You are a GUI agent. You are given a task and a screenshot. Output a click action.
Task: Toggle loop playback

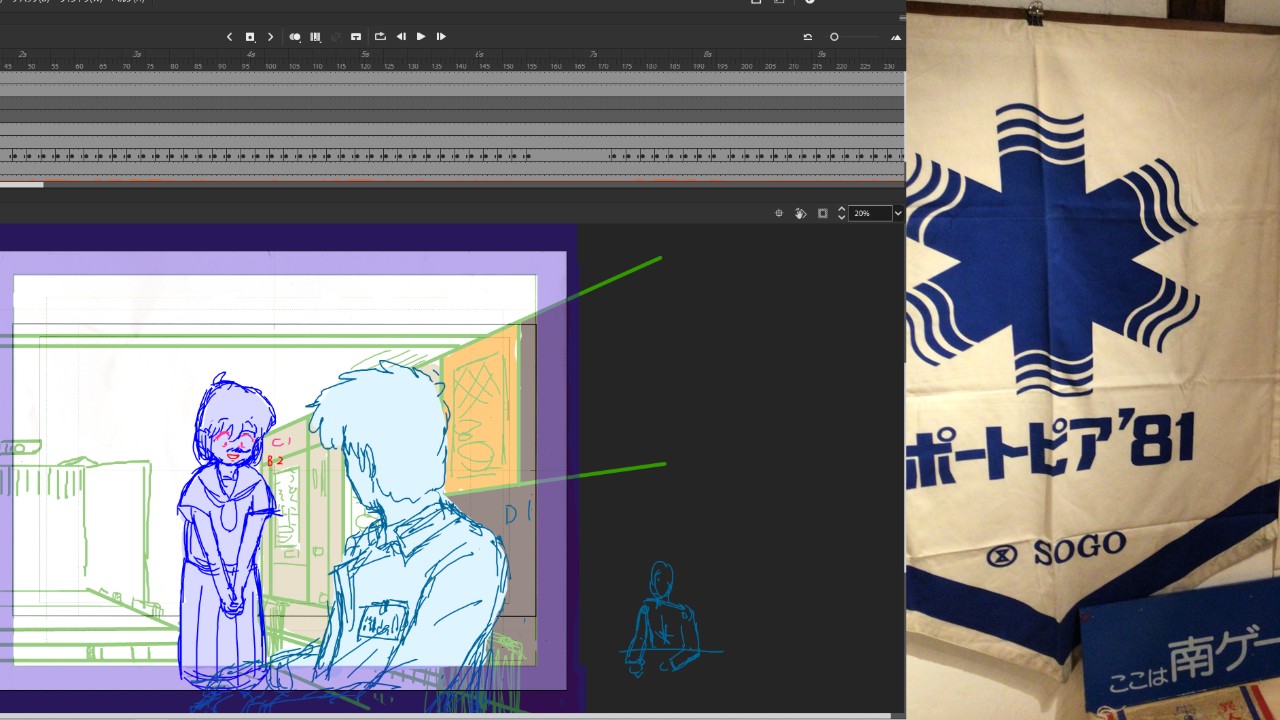(380, 37)
